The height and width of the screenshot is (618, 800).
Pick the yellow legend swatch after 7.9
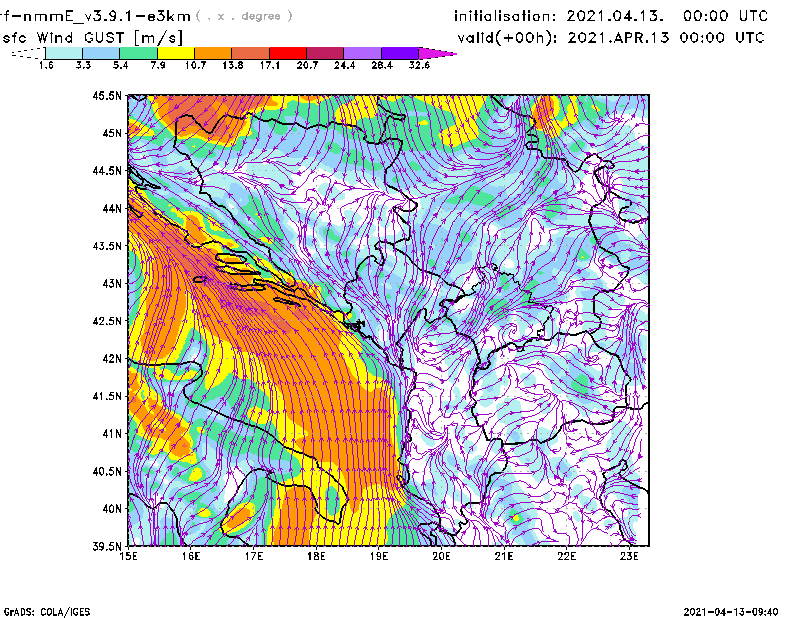coord(176,53)
